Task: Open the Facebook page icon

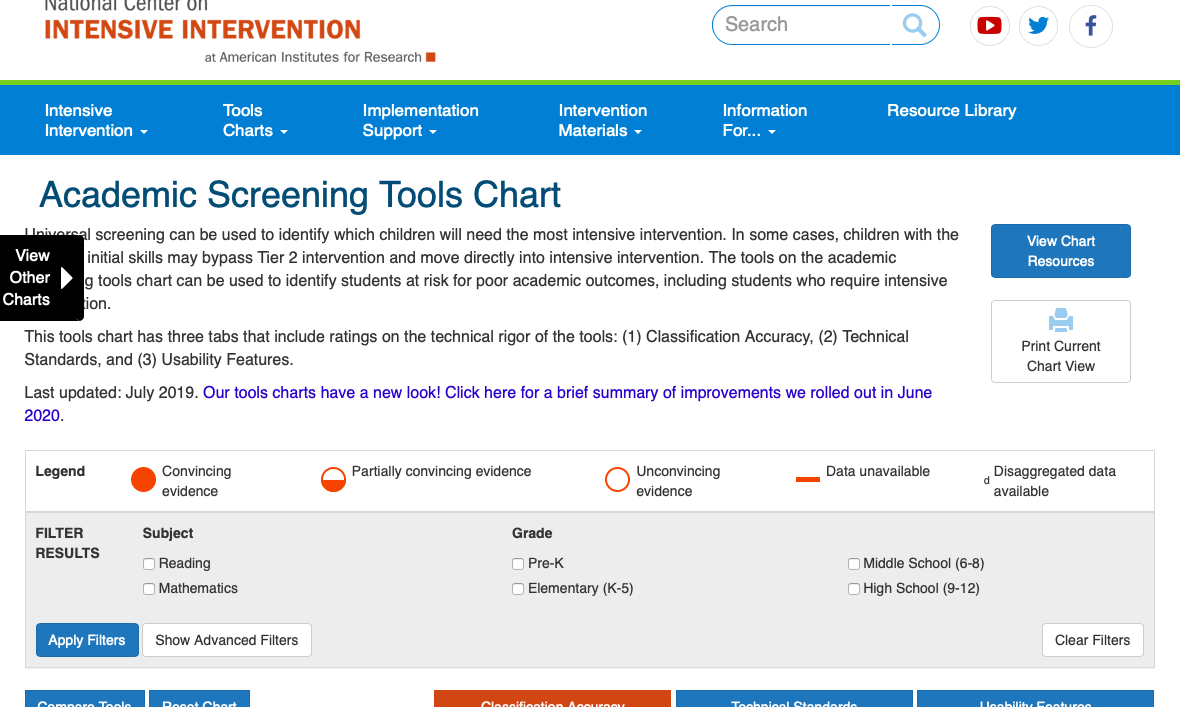Action: point(1090,26)
